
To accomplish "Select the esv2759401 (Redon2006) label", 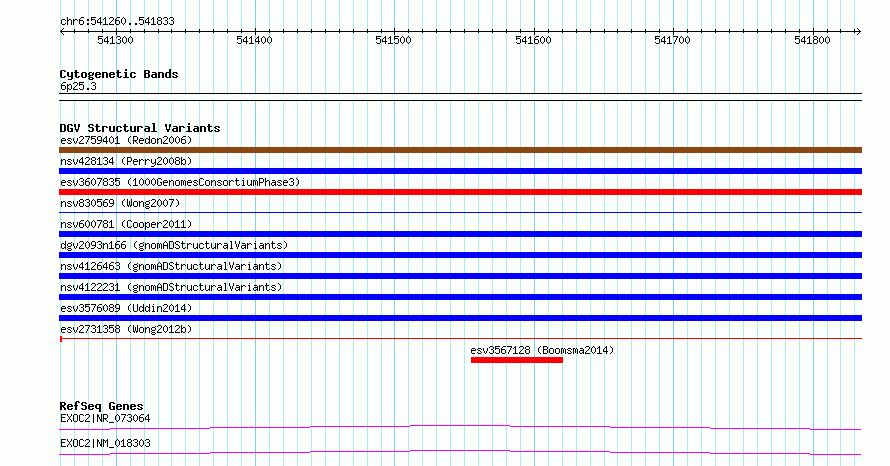I will click(126, 140).
